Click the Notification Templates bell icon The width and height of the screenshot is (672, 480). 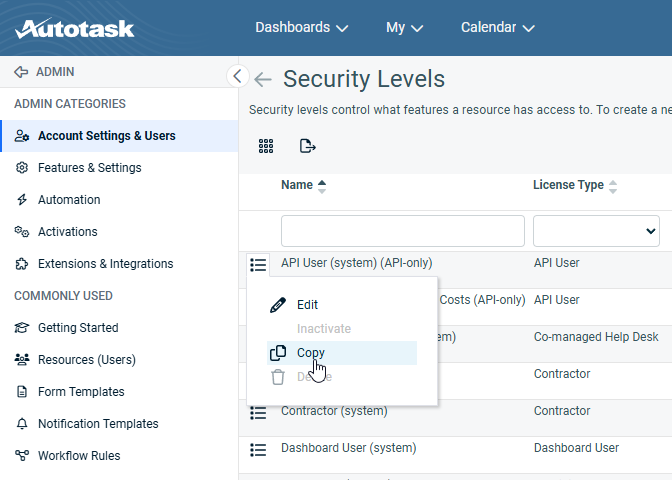click(22, 424)
